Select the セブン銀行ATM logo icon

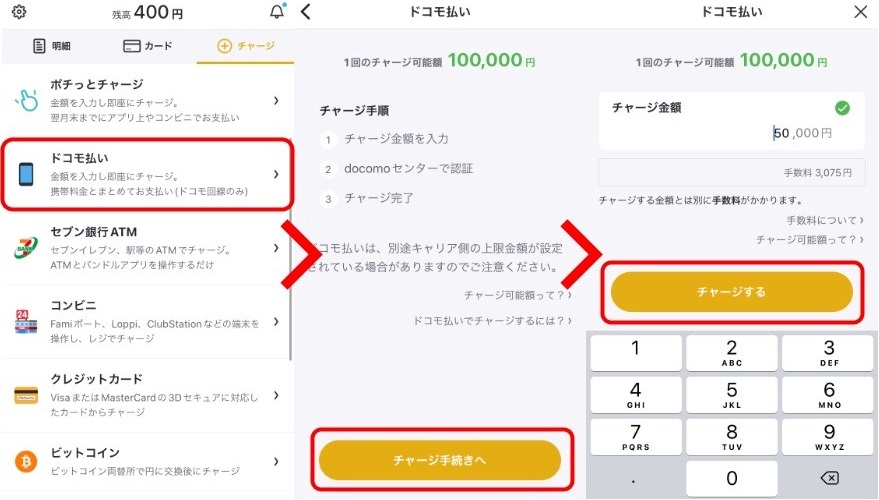coord(26,247)
